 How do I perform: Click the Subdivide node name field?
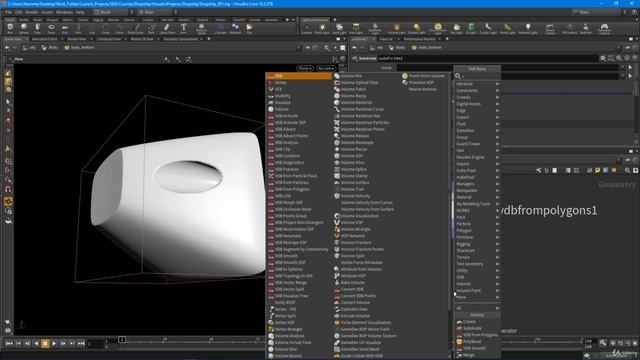(x=488, y=58)
